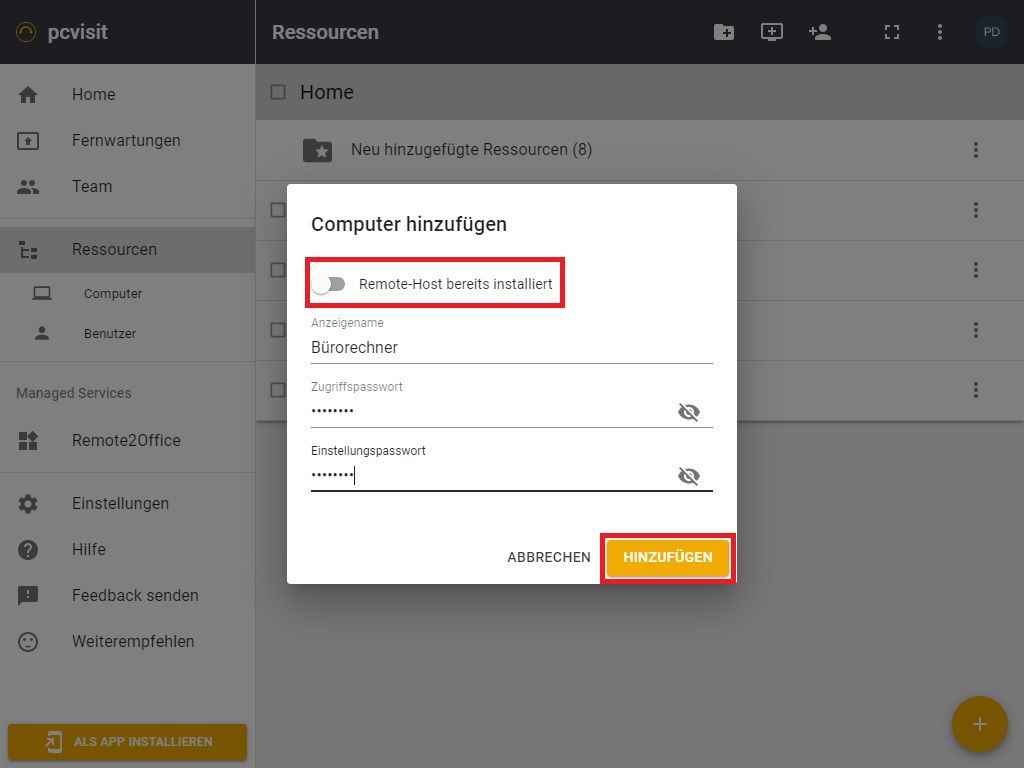Check the Home select-all checkbox
The height and width of the screenshot is (768, 1024).
click(278, 92)
